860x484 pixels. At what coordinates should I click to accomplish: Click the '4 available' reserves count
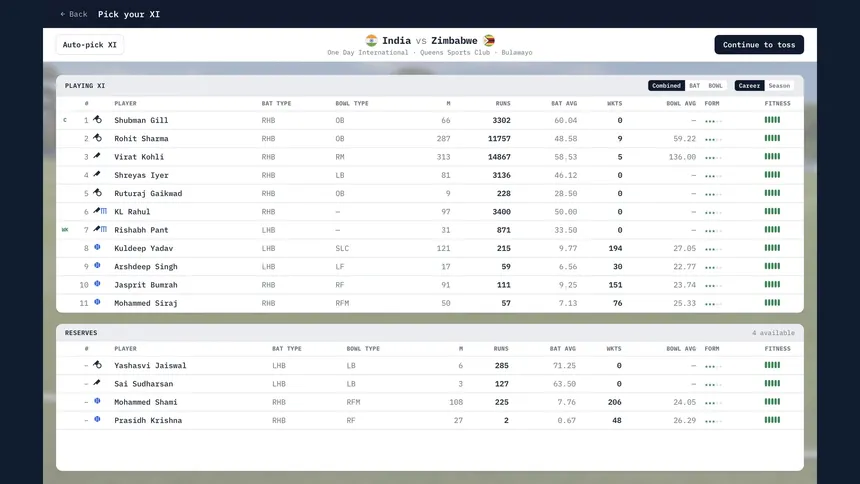[x=773, y=333]
